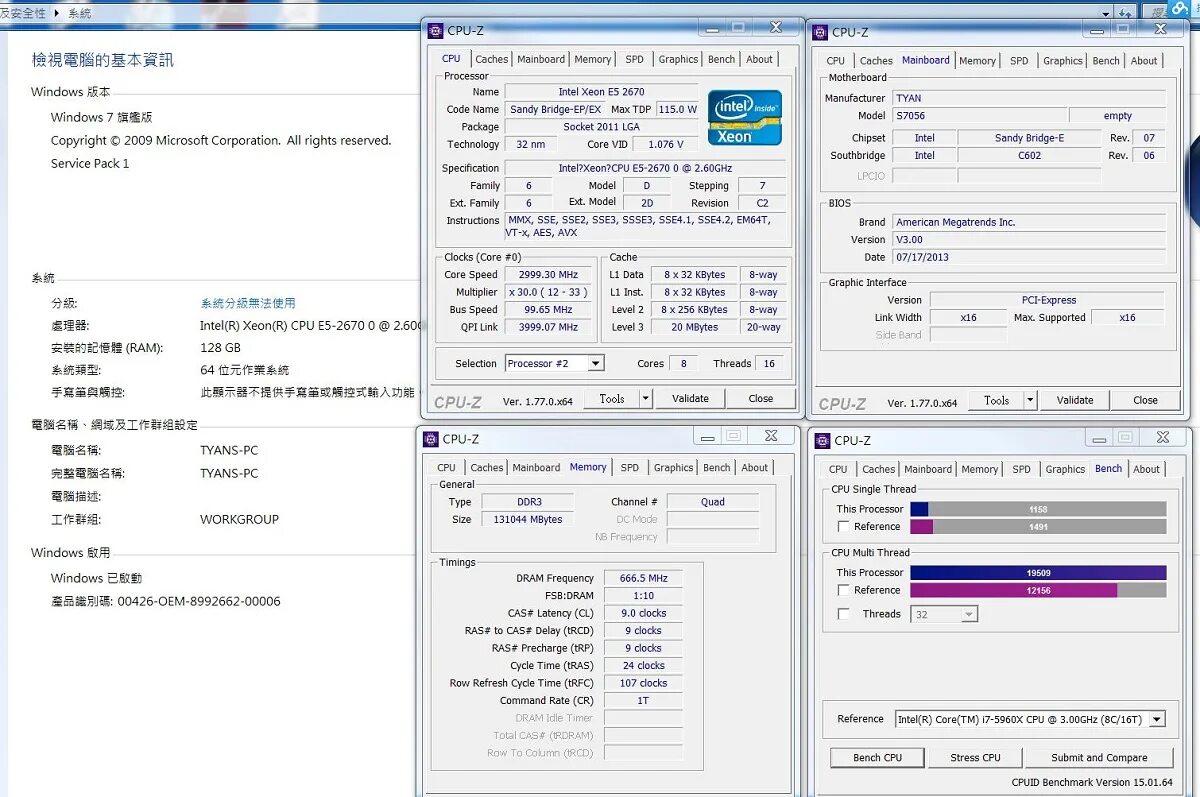Click This Processor multi thread bar 19509
This screenshot has height=797, width=1200.
1038,573
